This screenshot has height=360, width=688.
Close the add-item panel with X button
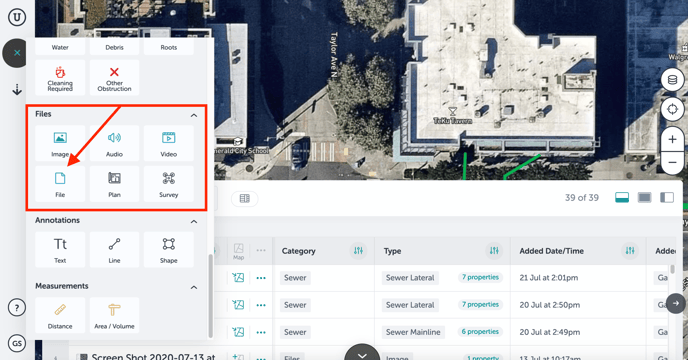click(x=17, y=53)
